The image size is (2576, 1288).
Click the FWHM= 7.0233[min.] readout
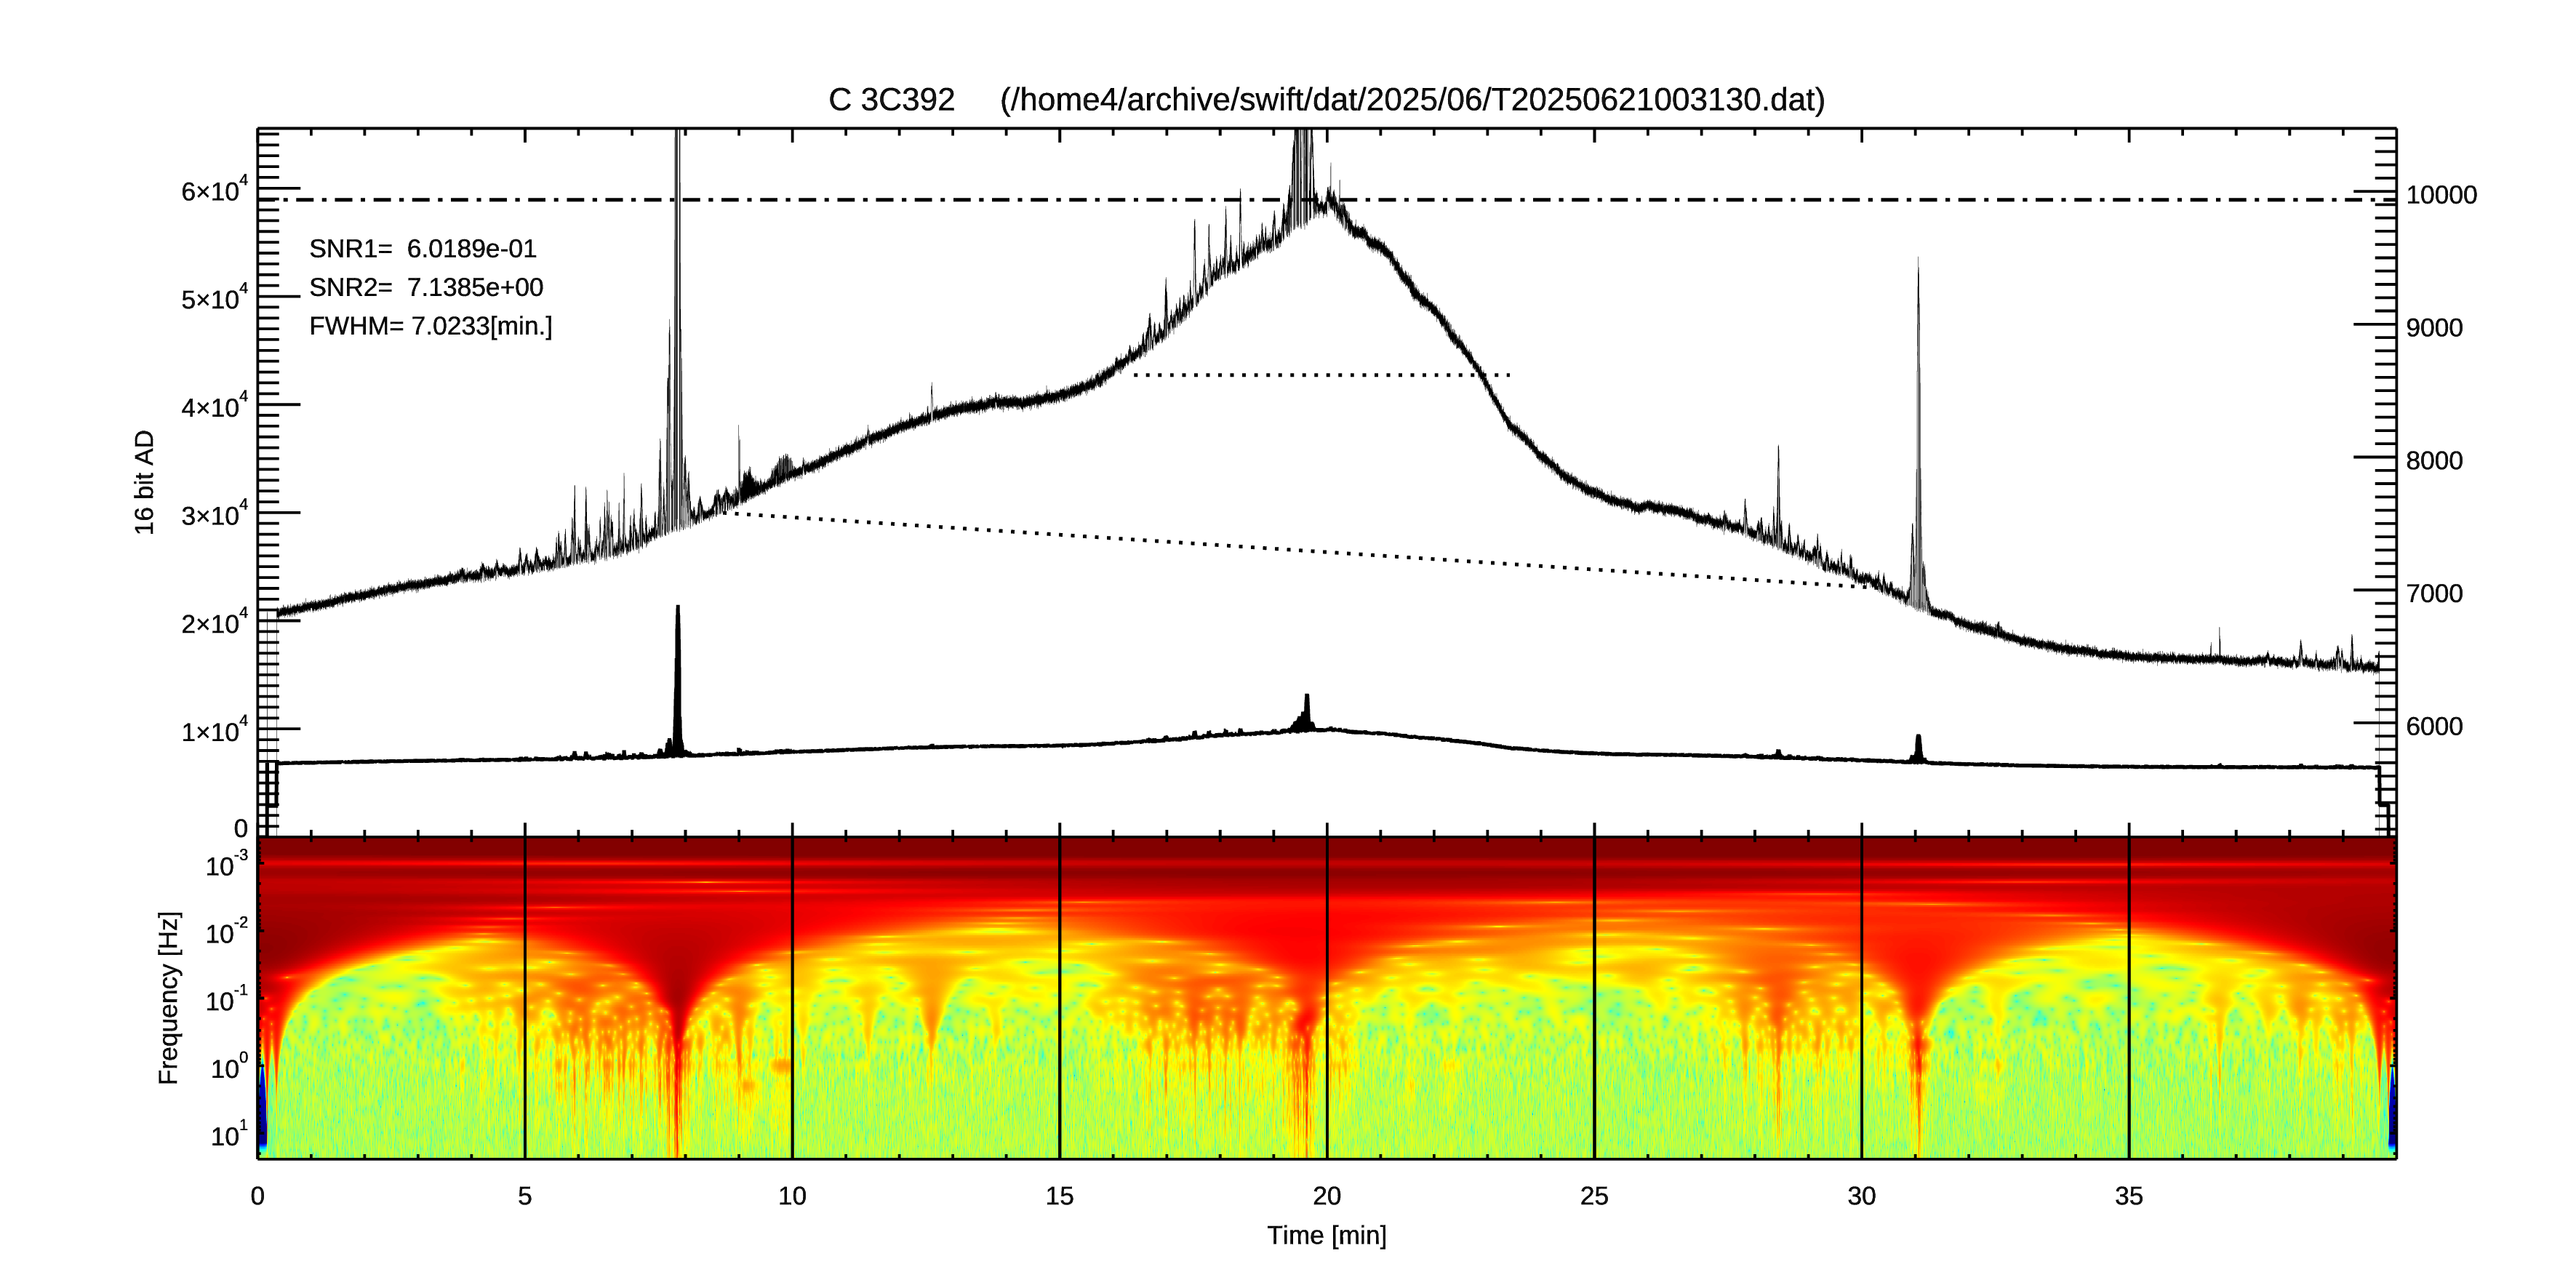pos(430,326)
